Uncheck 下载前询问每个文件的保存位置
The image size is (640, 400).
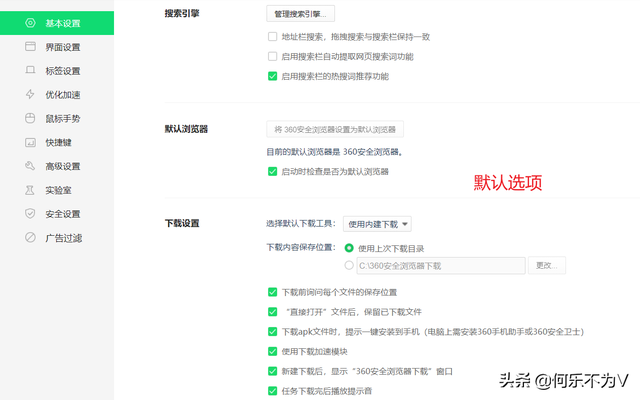tap(272, 292)
